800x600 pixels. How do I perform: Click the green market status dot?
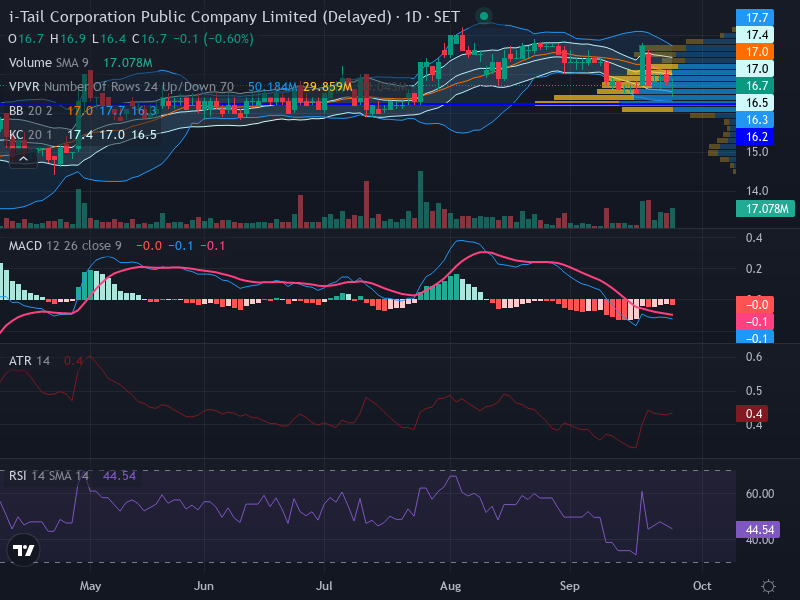click(484, 16)
